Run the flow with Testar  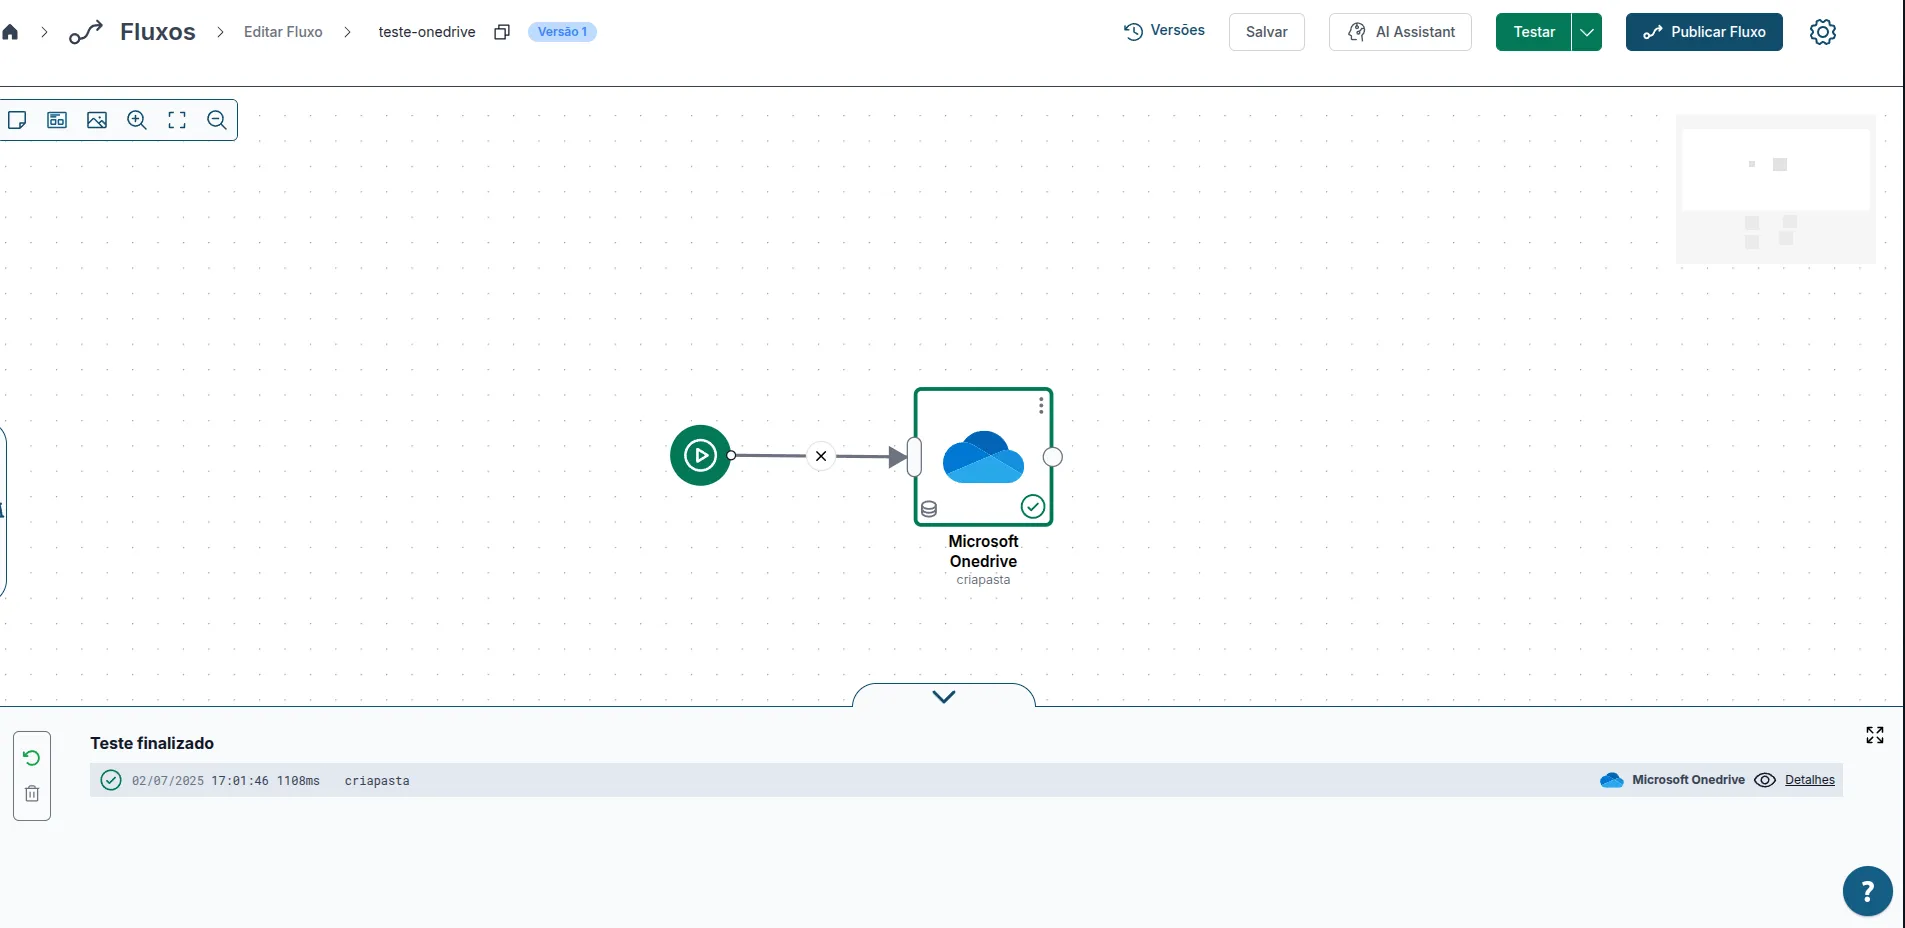click(x=1534, y=32)
